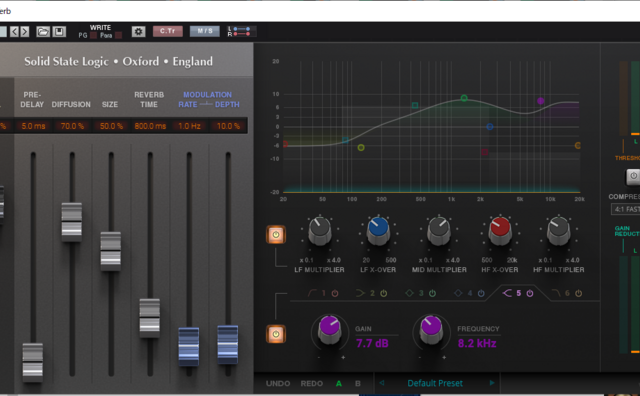640x396 pixels.
Task: Toggle the C.Tr button
Action: [x=168, y=31]
